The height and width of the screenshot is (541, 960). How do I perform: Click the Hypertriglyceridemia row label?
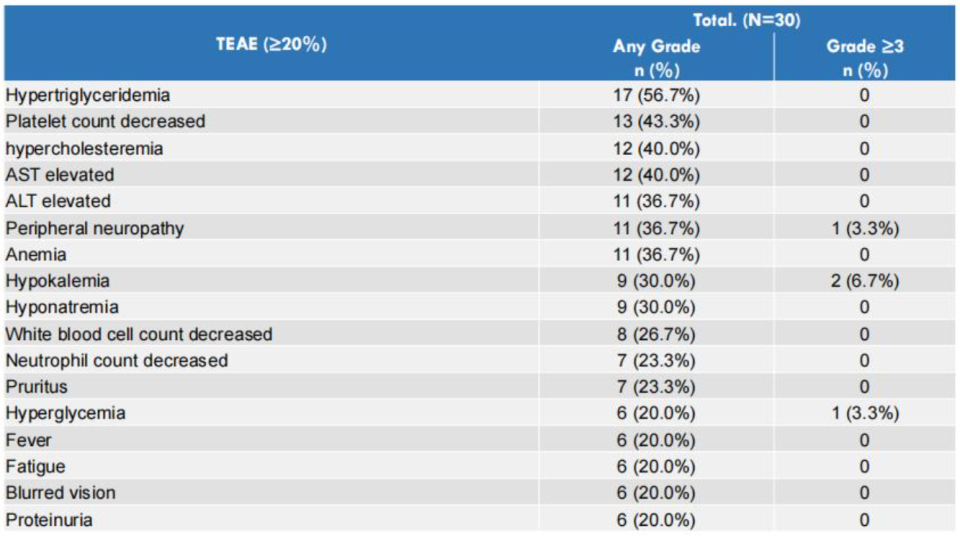[x=88, y=95]
